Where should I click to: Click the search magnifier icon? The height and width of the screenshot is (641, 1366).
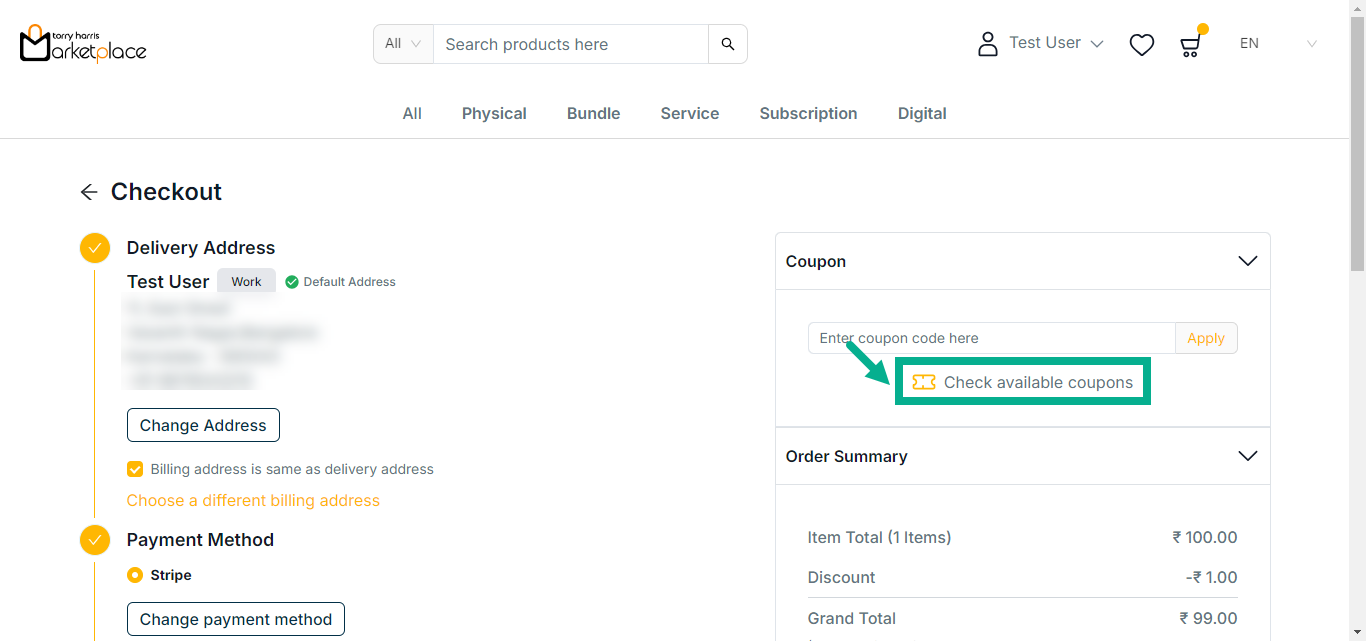click(x=727, y=44)
